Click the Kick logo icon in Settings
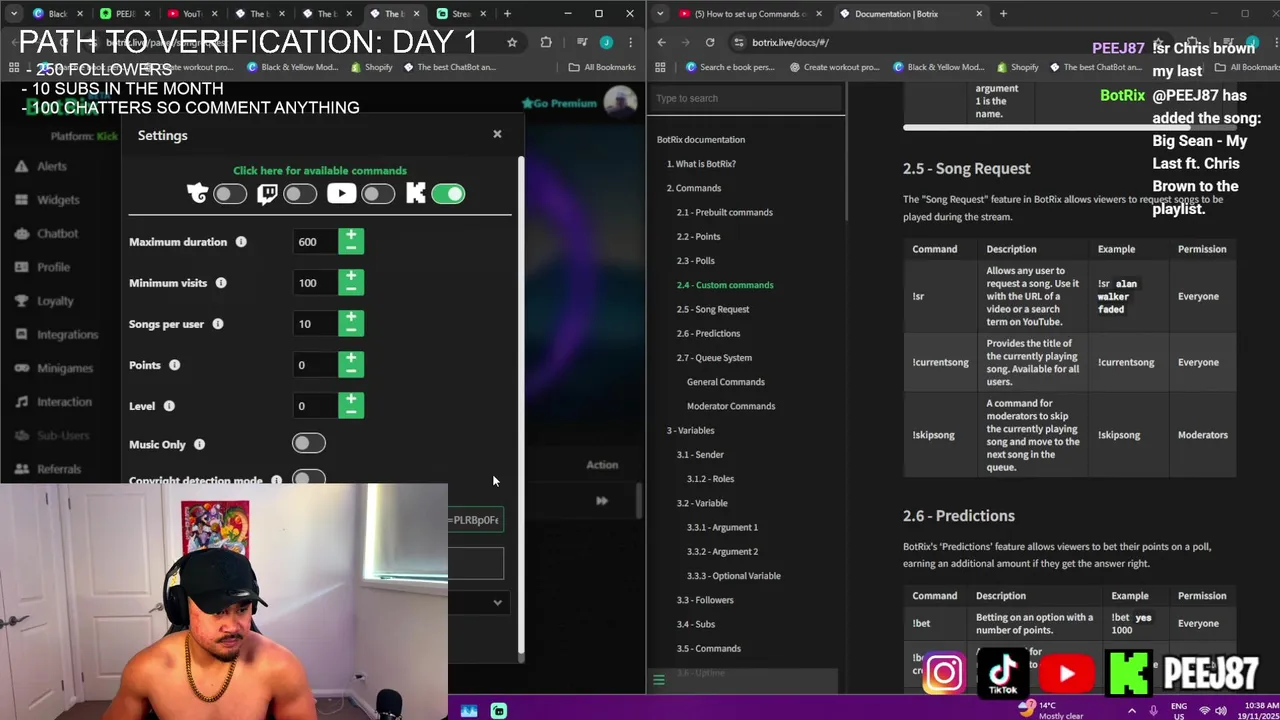The height and width of the screenshot is (720, 1280). coord(416,194)
